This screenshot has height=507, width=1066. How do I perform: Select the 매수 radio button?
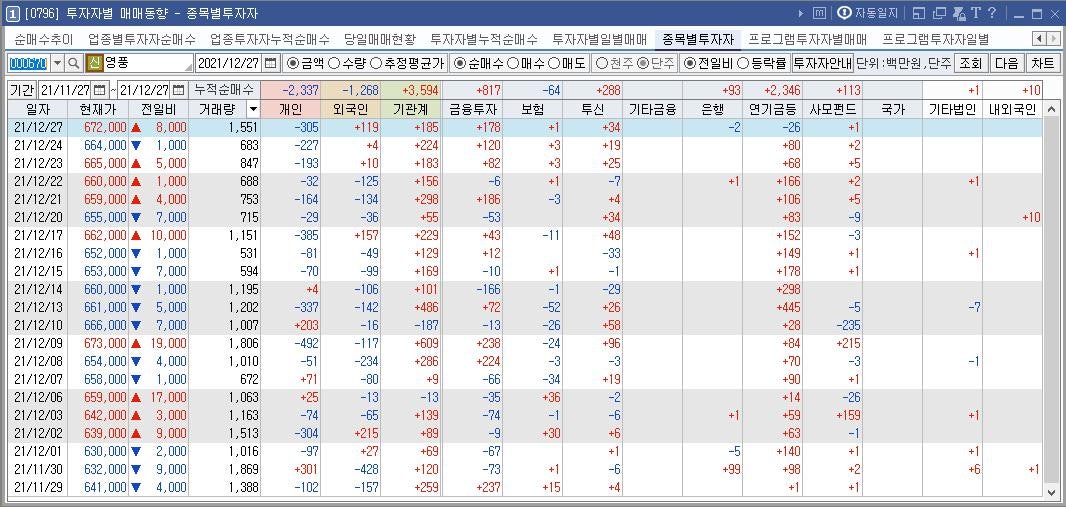(x=513, y=63)
